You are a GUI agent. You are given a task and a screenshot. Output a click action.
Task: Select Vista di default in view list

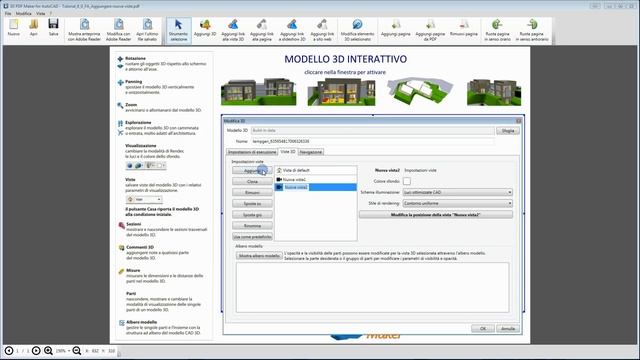point(316,170)
